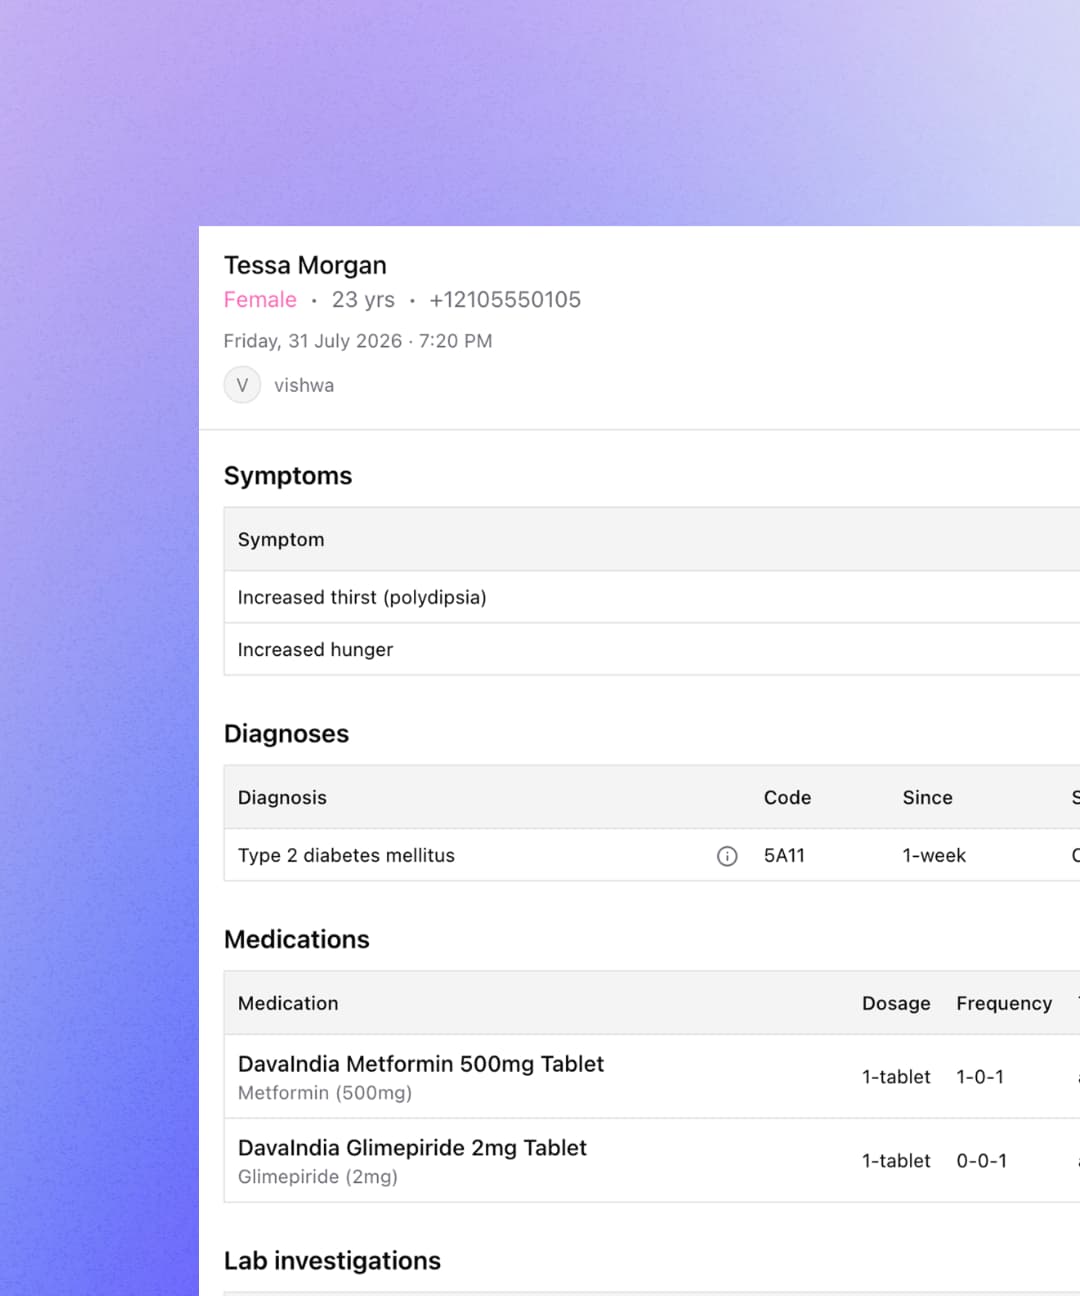Select the Increased hunger row
Viewport: 1080px width, 1296px height.
coord(652,649)
